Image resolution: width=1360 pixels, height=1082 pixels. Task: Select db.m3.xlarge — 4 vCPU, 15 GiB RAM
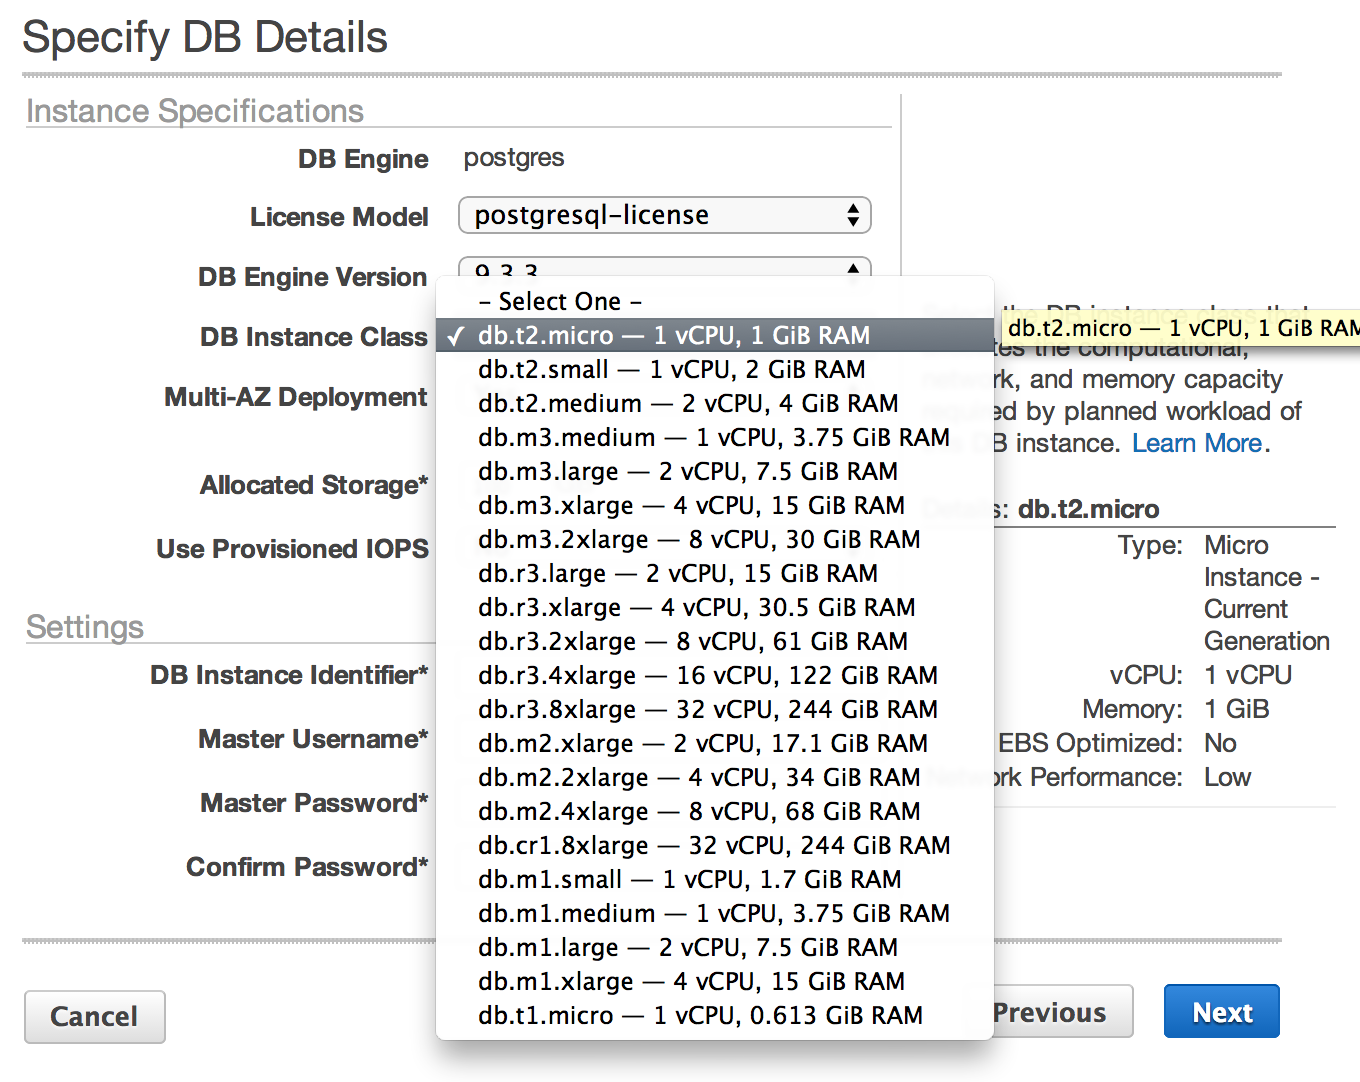(x=714, y=505)
